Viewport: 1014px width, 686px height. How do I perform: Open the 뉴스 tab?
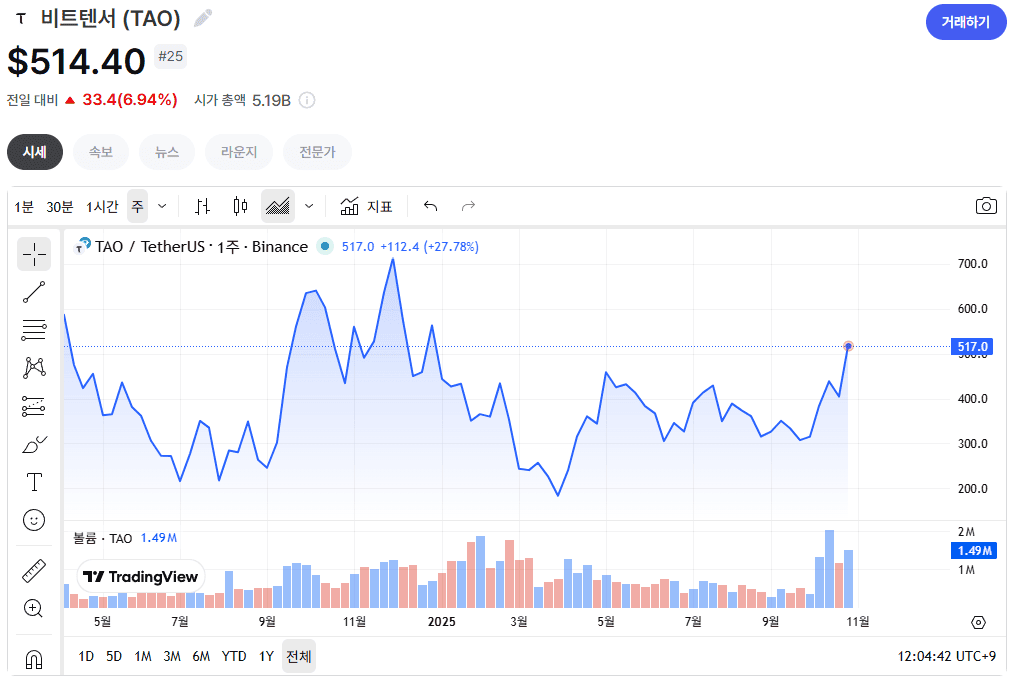pyautogui.click(x=167, y=152)
